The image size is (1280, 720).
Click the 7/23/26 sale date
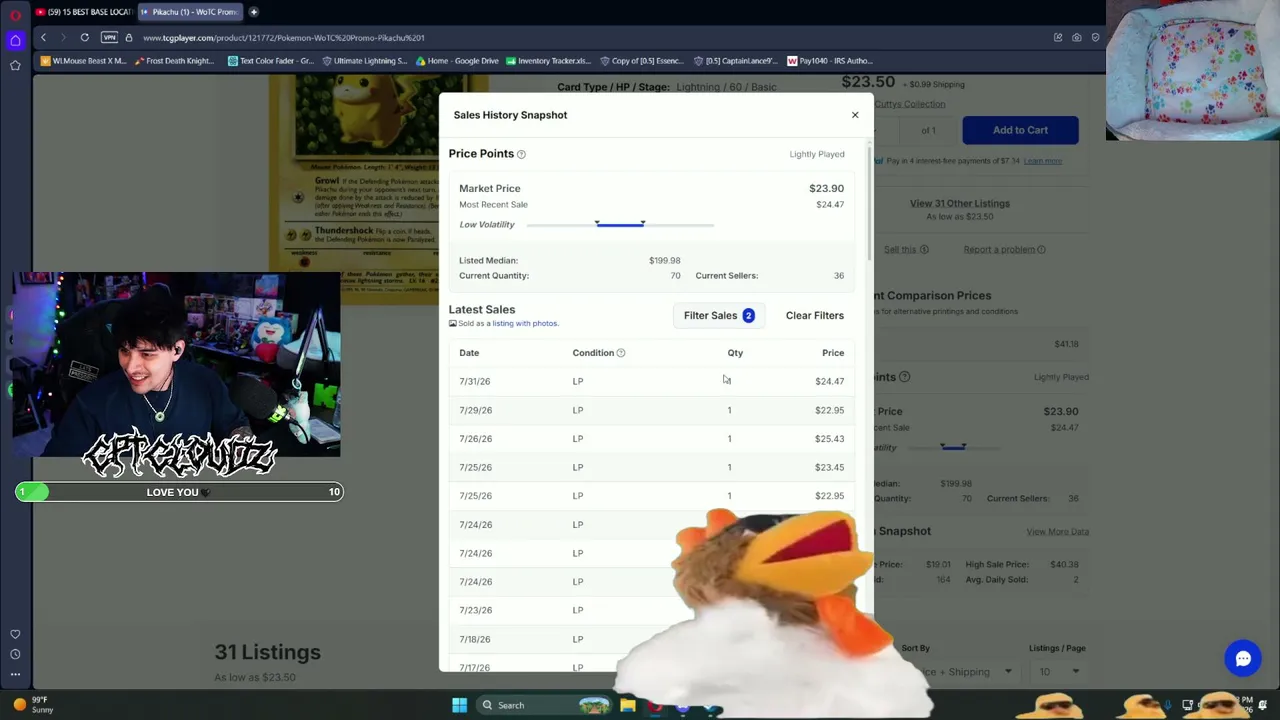[x=476, y=610]
